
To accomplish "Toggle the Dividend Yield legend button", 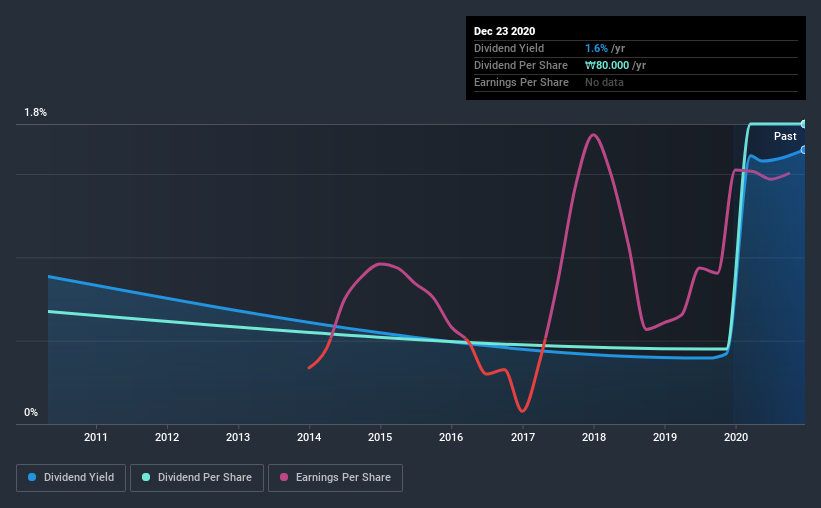I will 71,478.
